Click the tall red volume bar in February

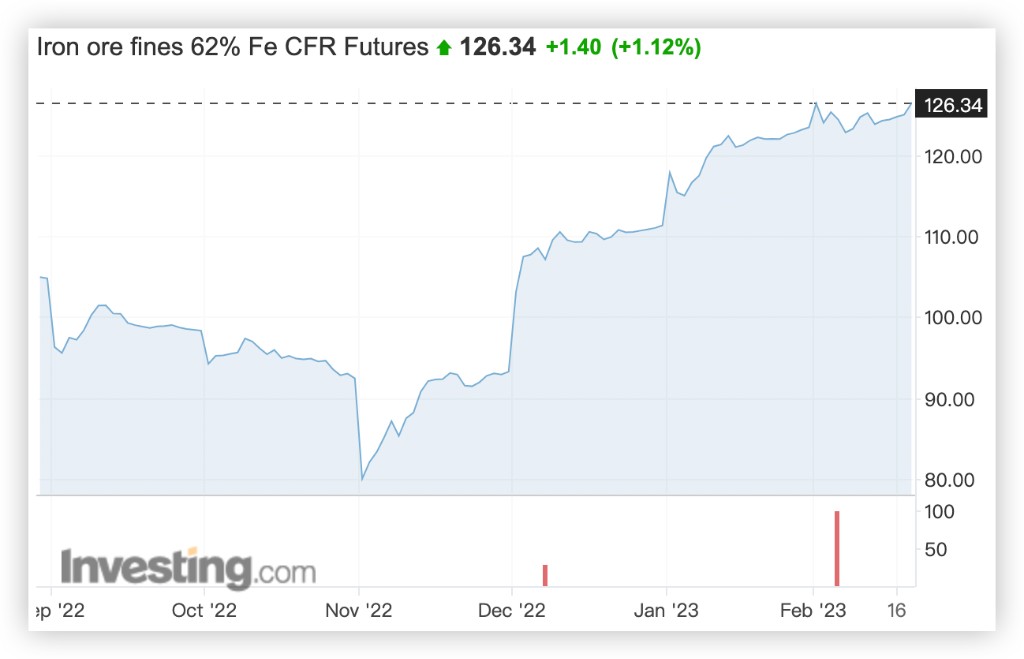[837, 548]
